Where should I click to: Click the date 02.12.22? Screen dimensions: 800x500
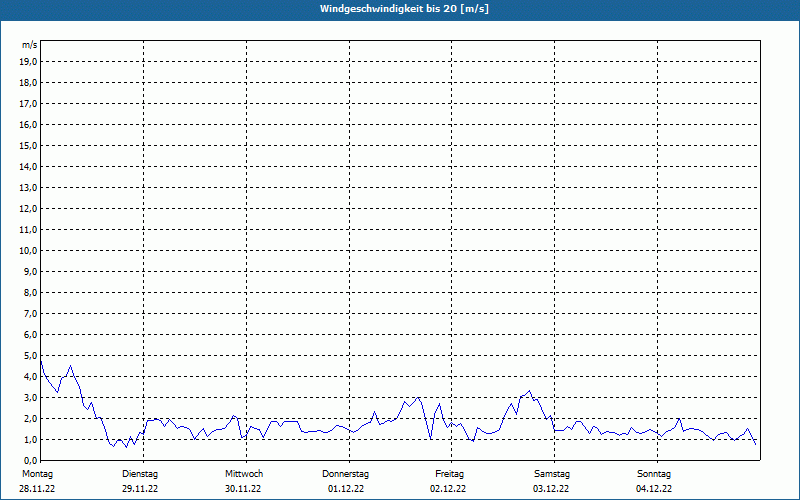[448, 489]
